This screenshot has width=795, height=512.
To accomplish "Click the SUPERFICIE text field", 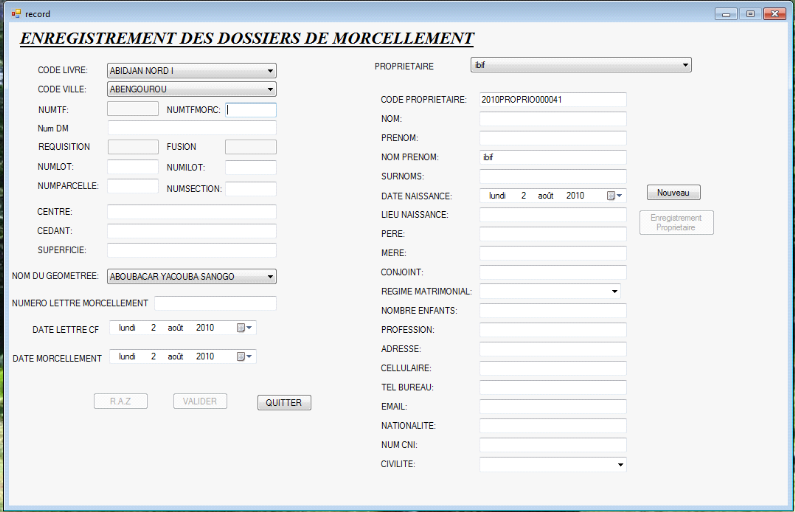I will pos(192,250).
